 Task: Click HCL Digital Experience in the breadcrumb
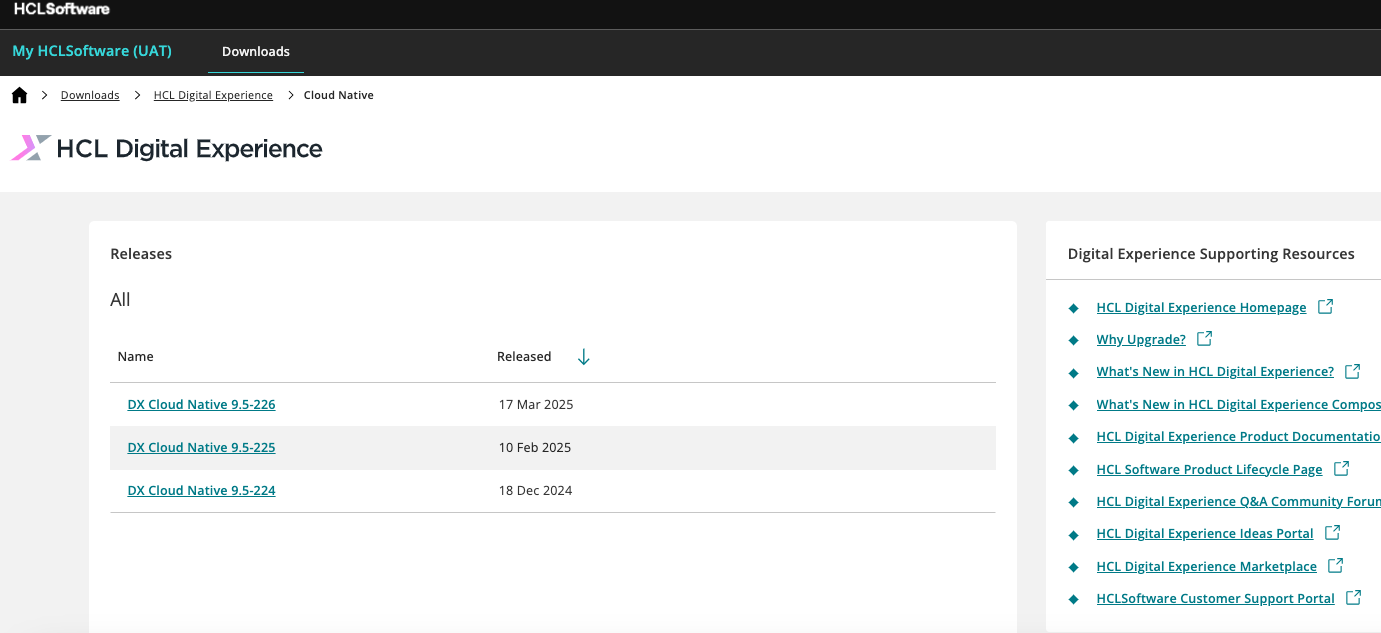click(213, 94)
